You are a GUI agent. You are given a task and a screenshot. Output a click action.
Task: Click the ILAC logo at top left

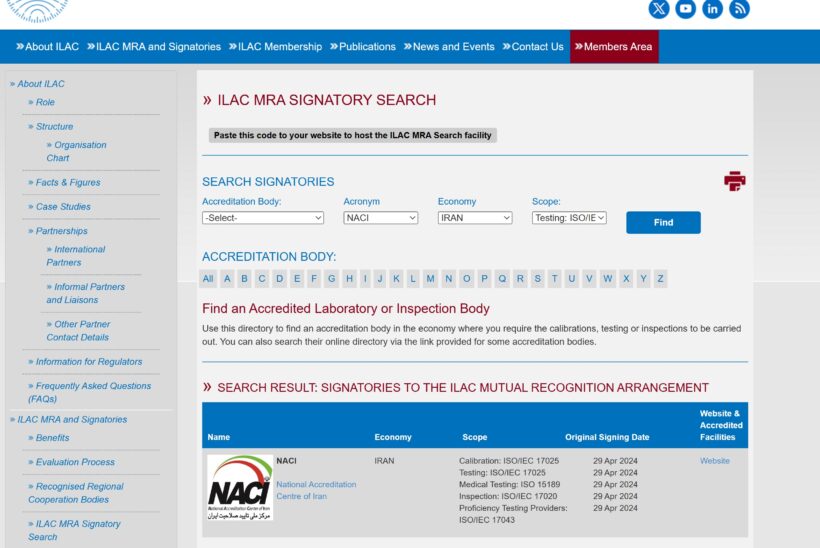[37, 9]
